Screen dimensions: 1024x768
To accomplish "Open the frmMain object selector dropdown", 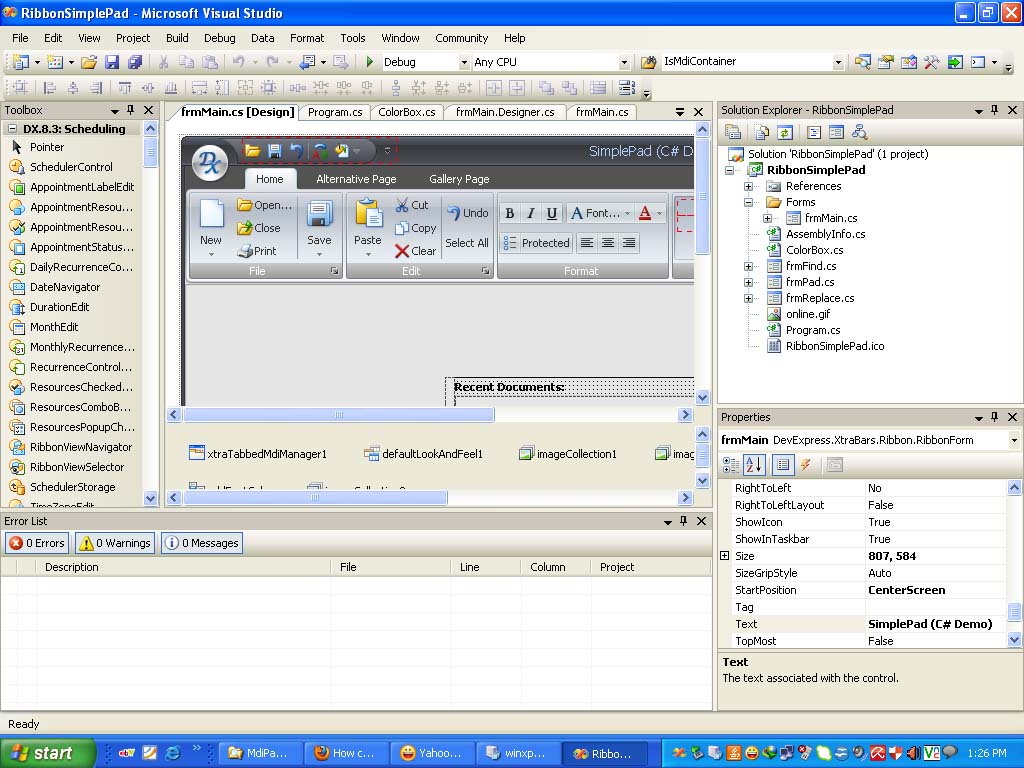I will click(1014, 440).
